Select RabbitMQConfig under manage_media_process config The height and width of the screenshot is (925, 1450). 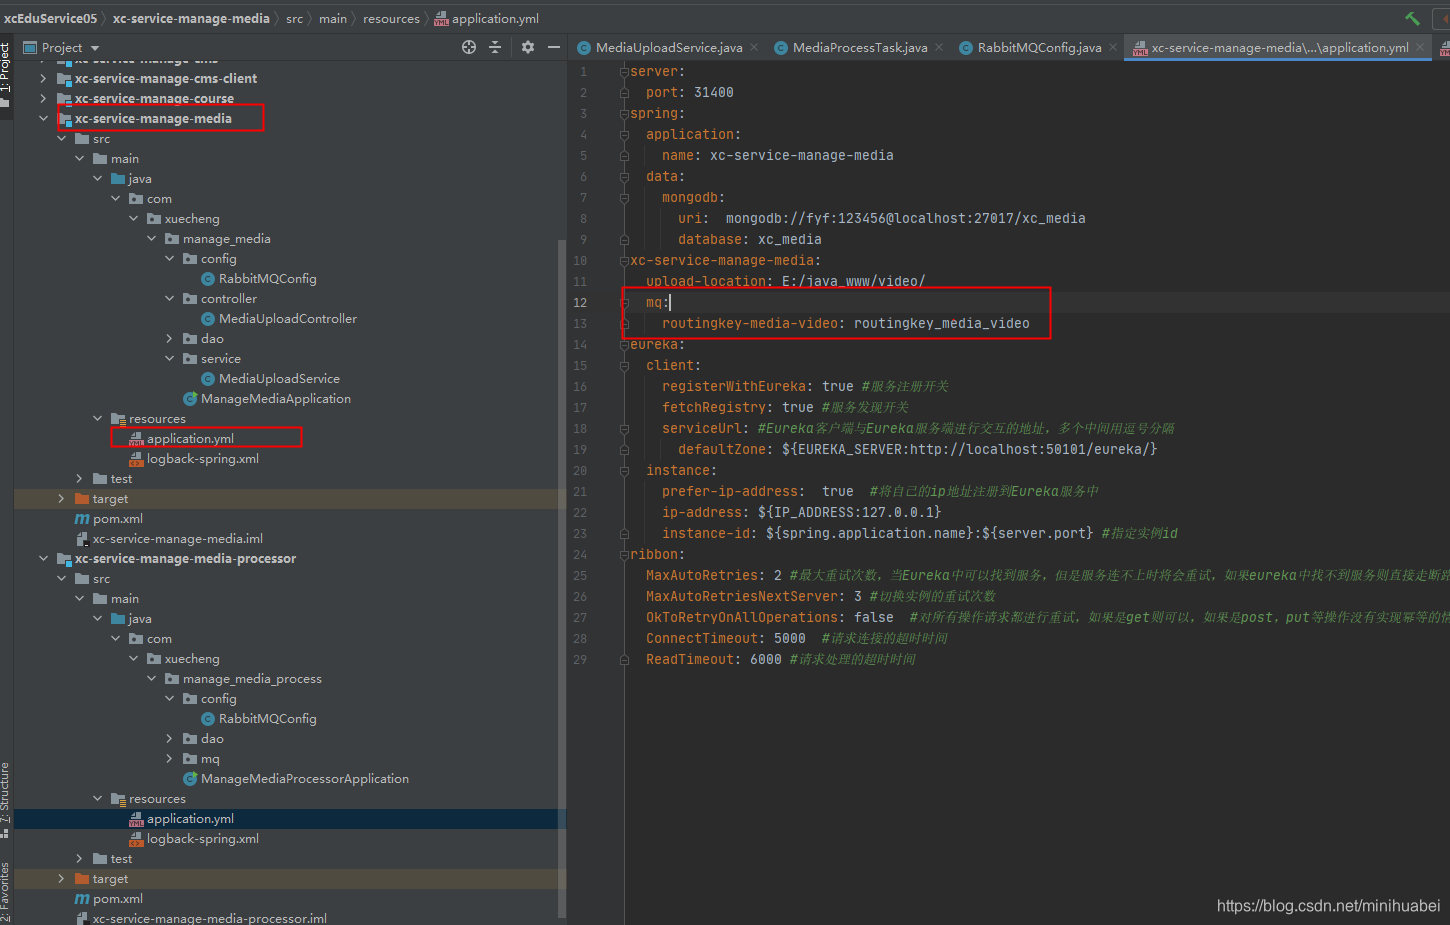pos(267,718)
